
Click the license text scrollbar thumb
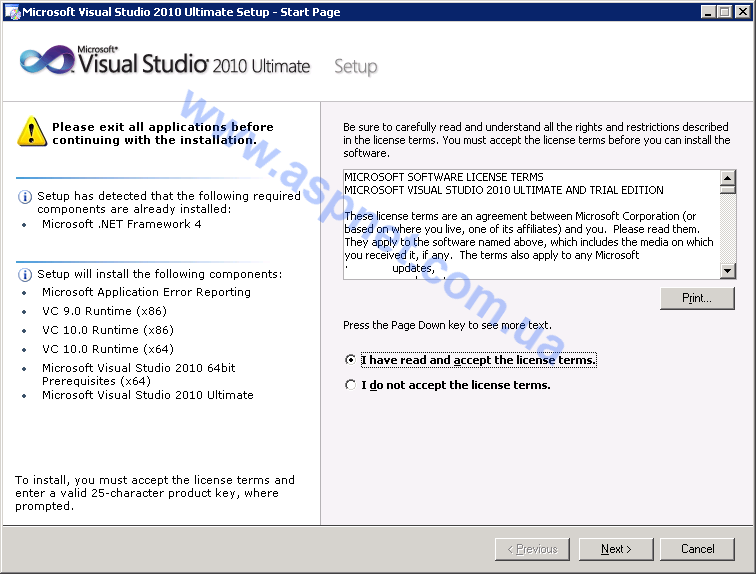[x=728, y=189]
